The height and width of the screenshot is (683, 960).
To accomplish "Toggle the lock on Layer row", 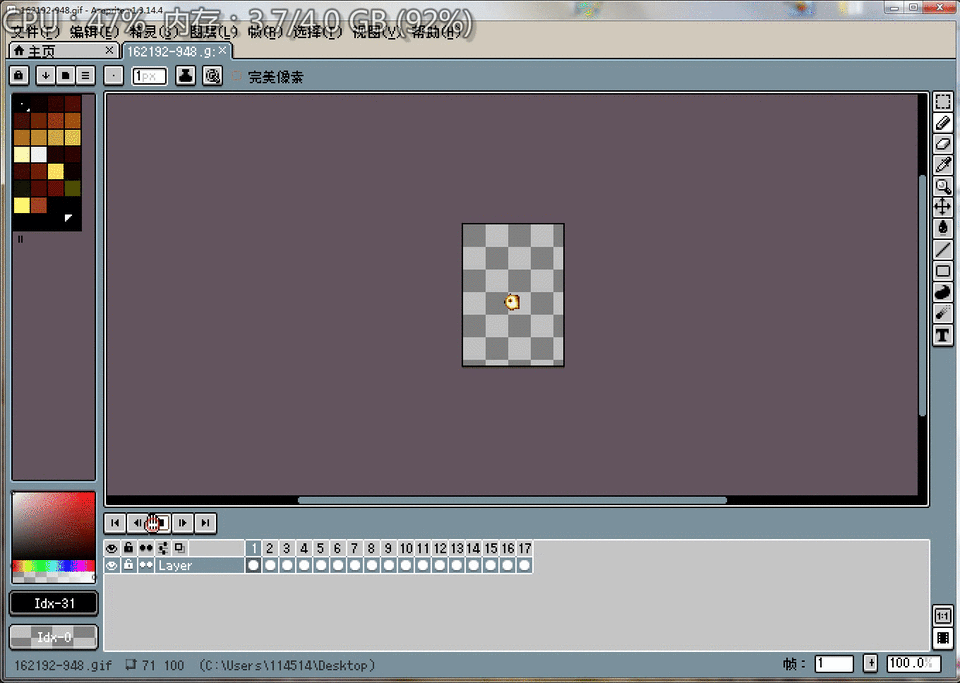I will 128,565.
